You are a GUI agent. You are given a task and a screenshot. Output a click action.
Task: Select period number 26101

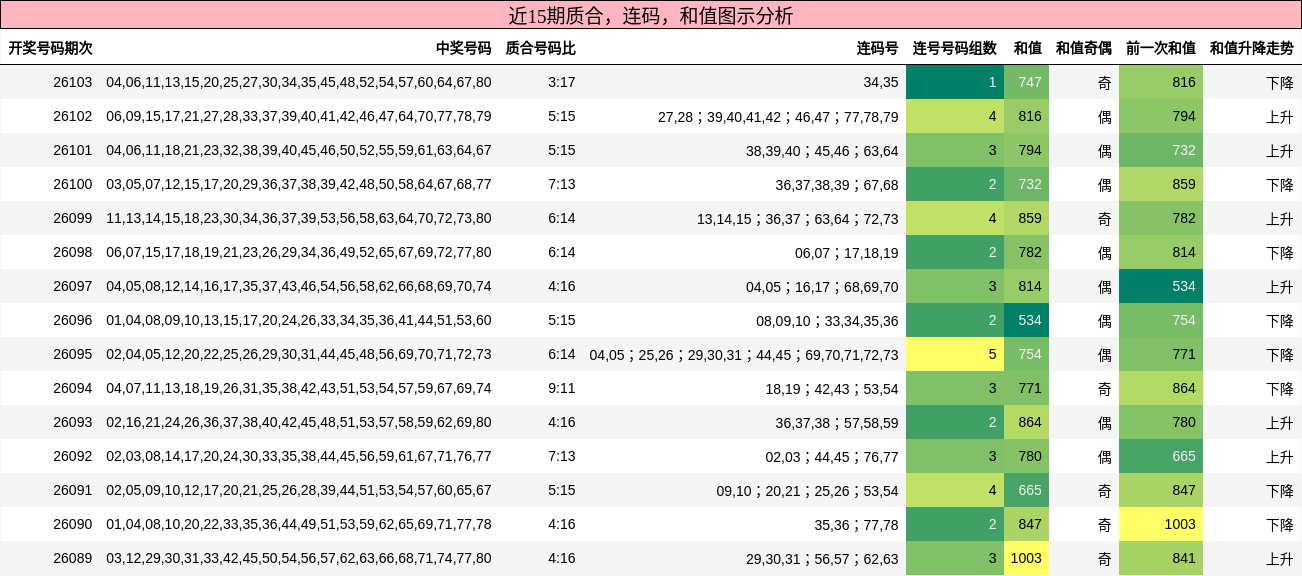[72, 150]
